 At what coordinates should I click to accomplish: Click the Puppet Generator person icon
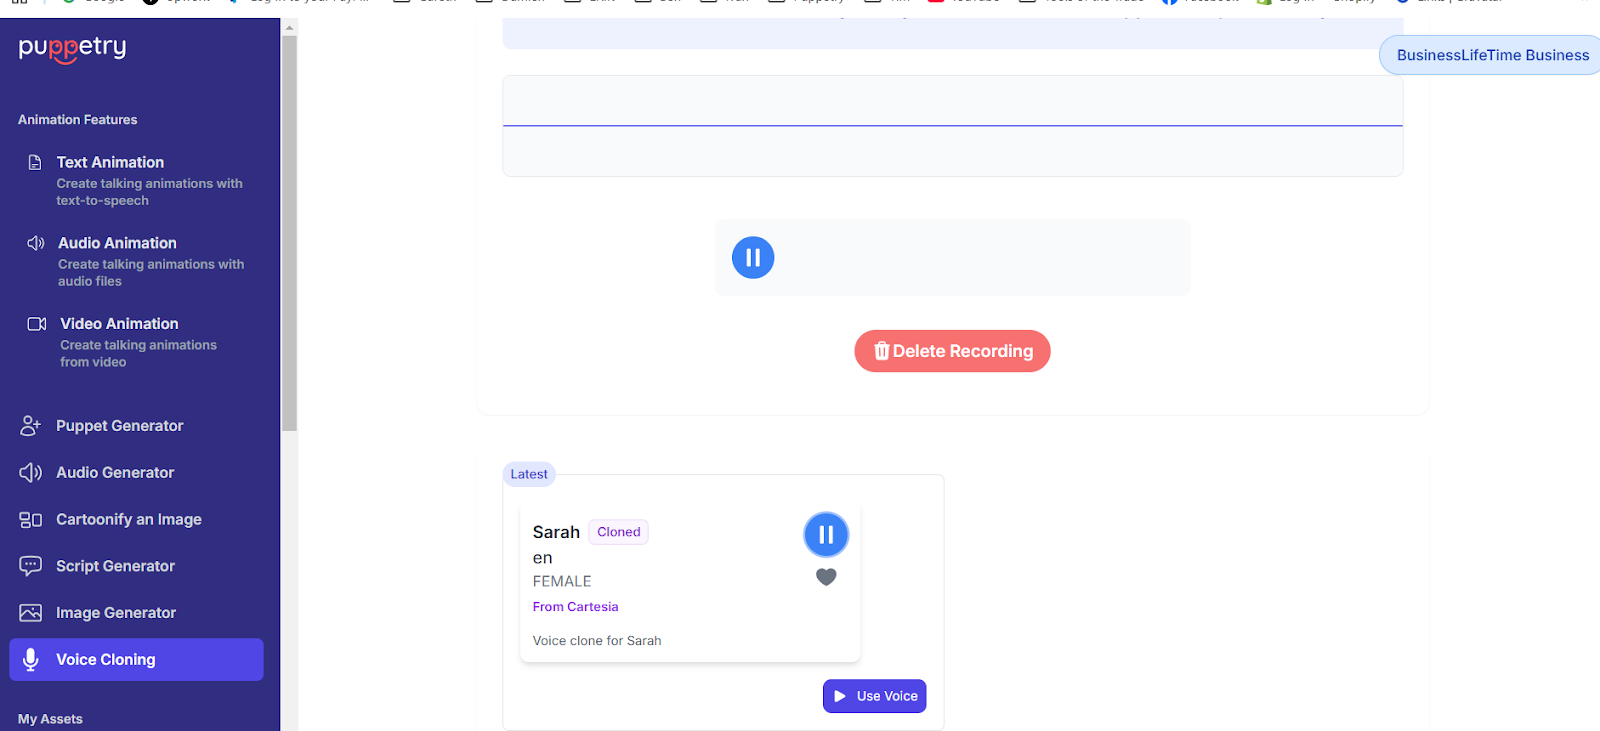(31, 425)
